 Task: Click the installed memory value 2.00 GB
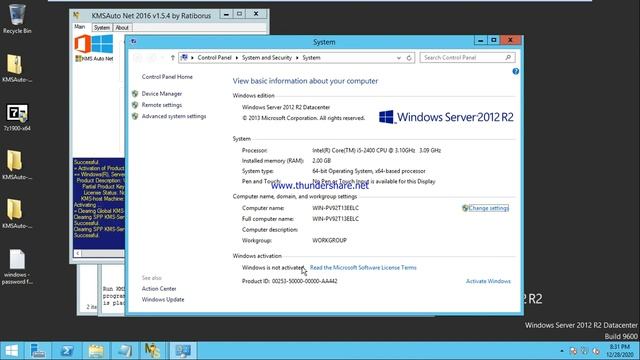(x=322, y=161)
